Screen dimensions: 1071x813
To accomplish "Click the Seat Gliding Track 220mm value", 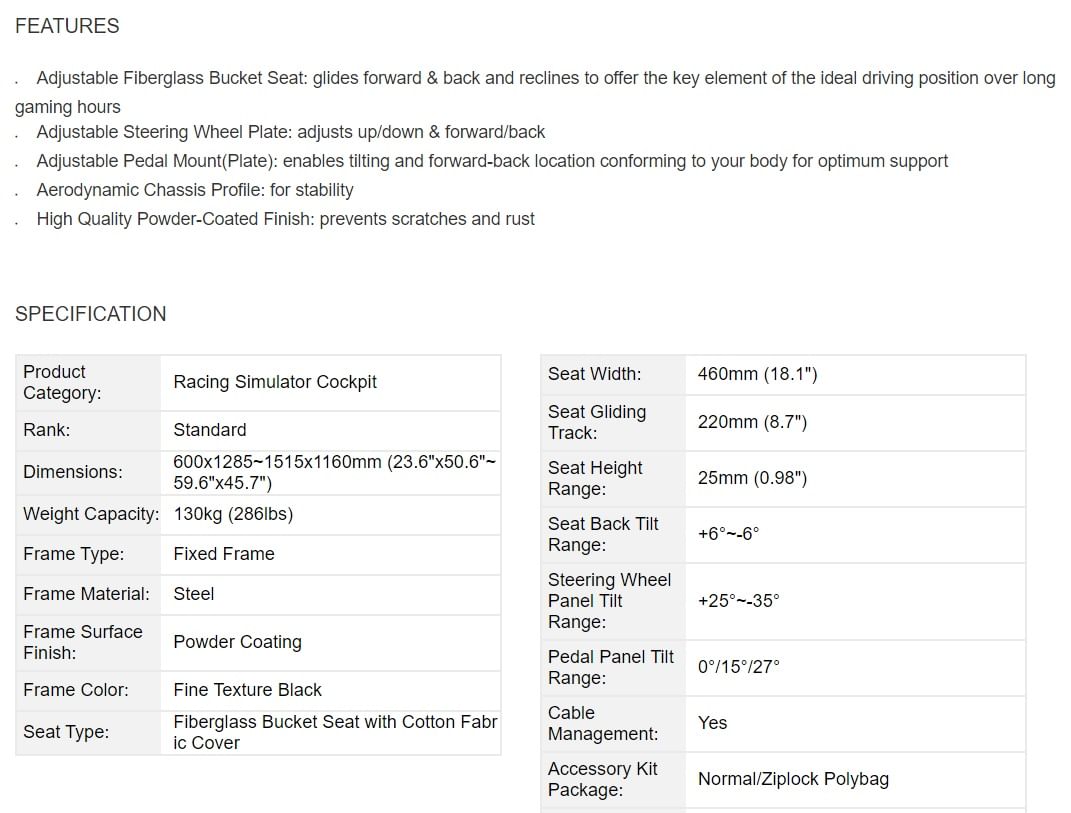I will pos(752,422).
